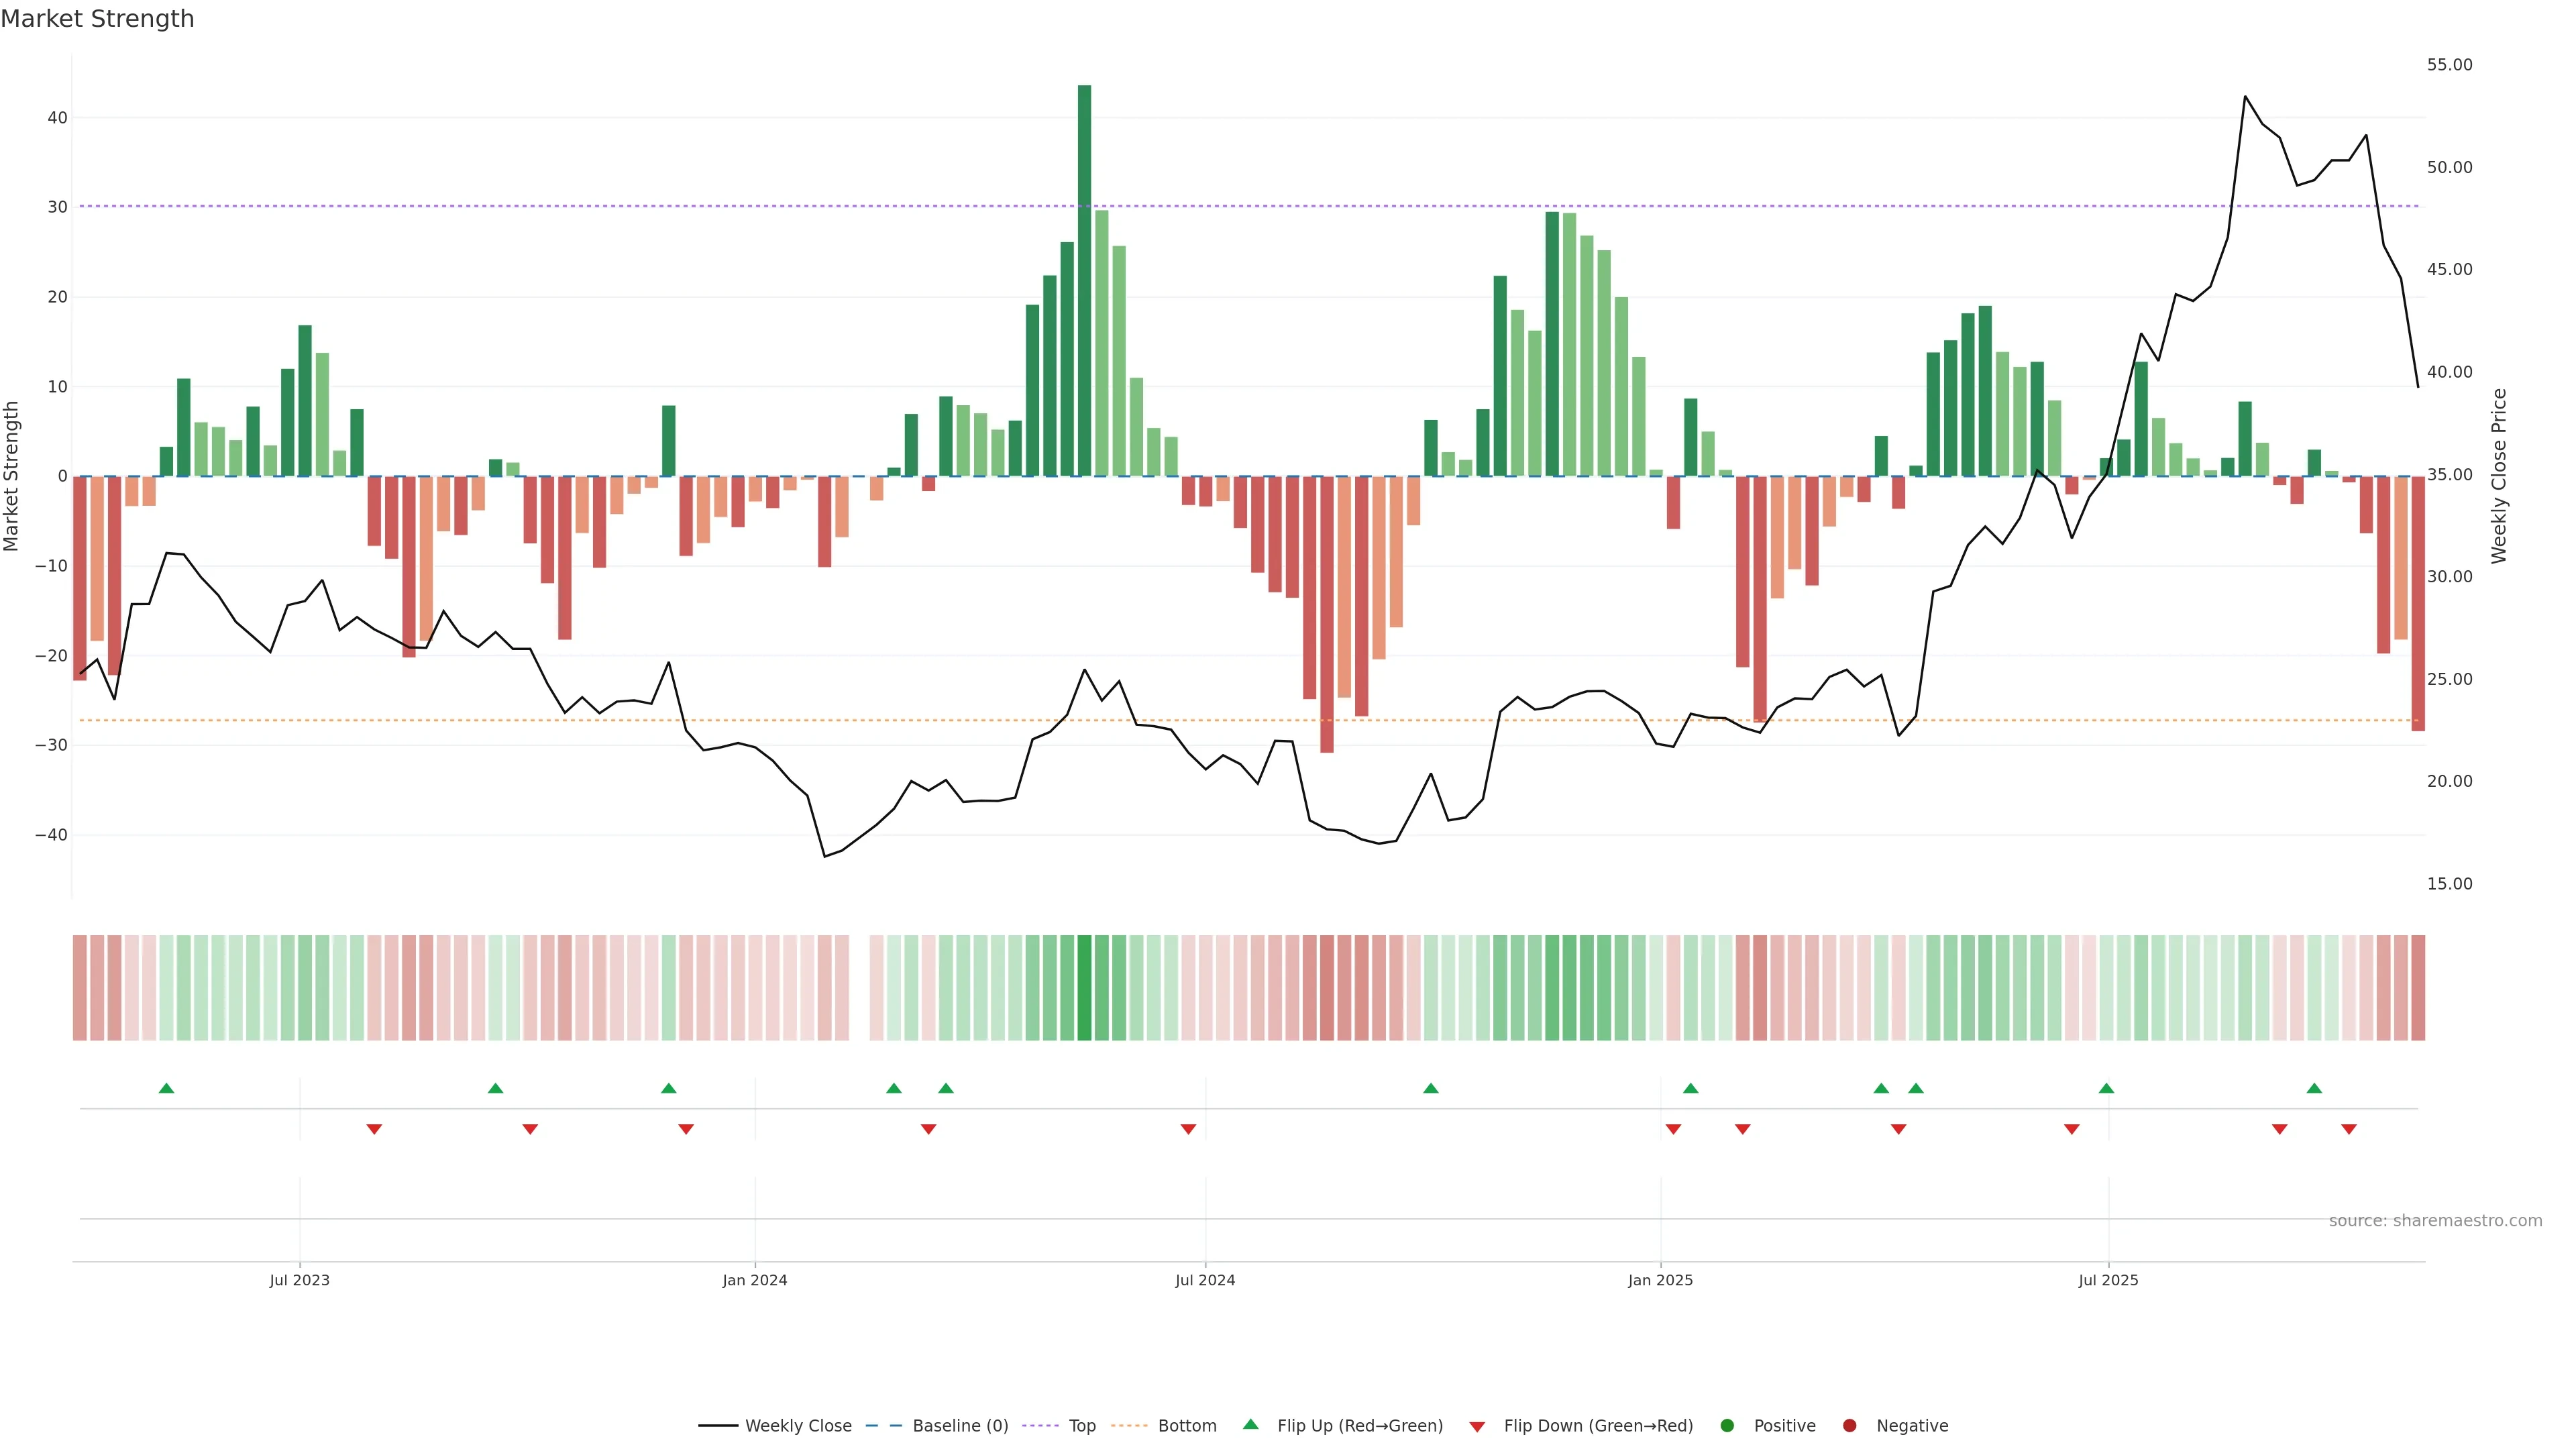Click the tallest dark green strength bar
This screenshot has width=2576, height=1449.
tap(1084, 280)
